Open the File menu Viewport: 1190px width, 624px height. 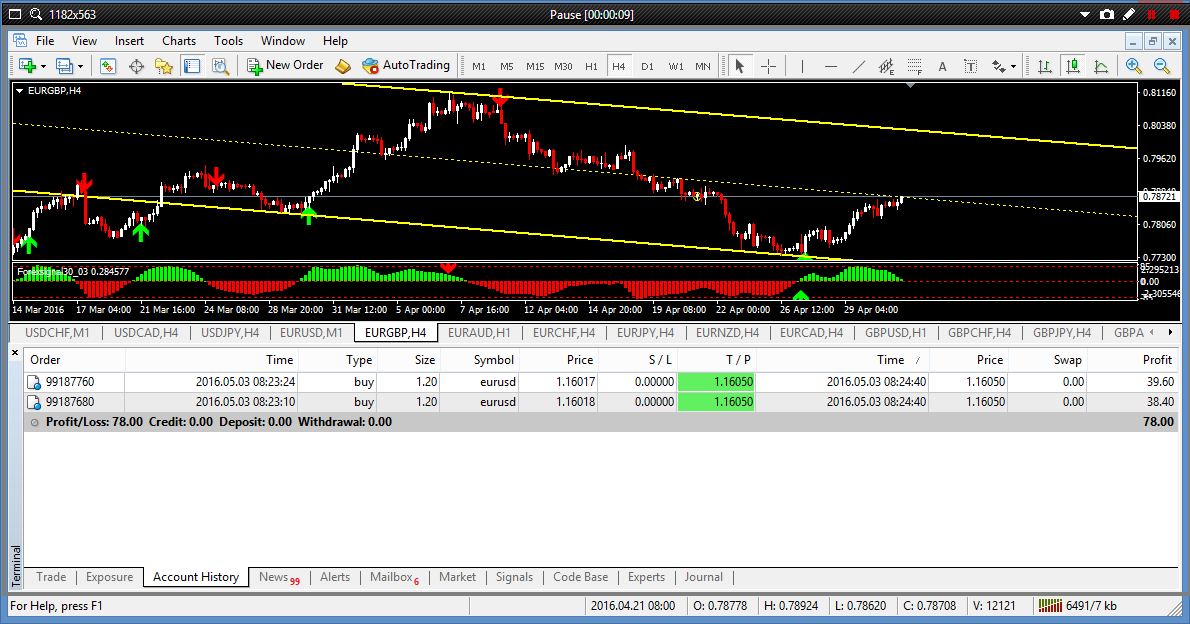[45, 41]
